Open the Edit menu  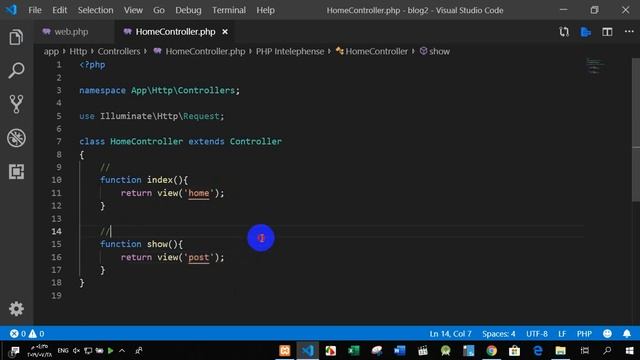point(60,10)
